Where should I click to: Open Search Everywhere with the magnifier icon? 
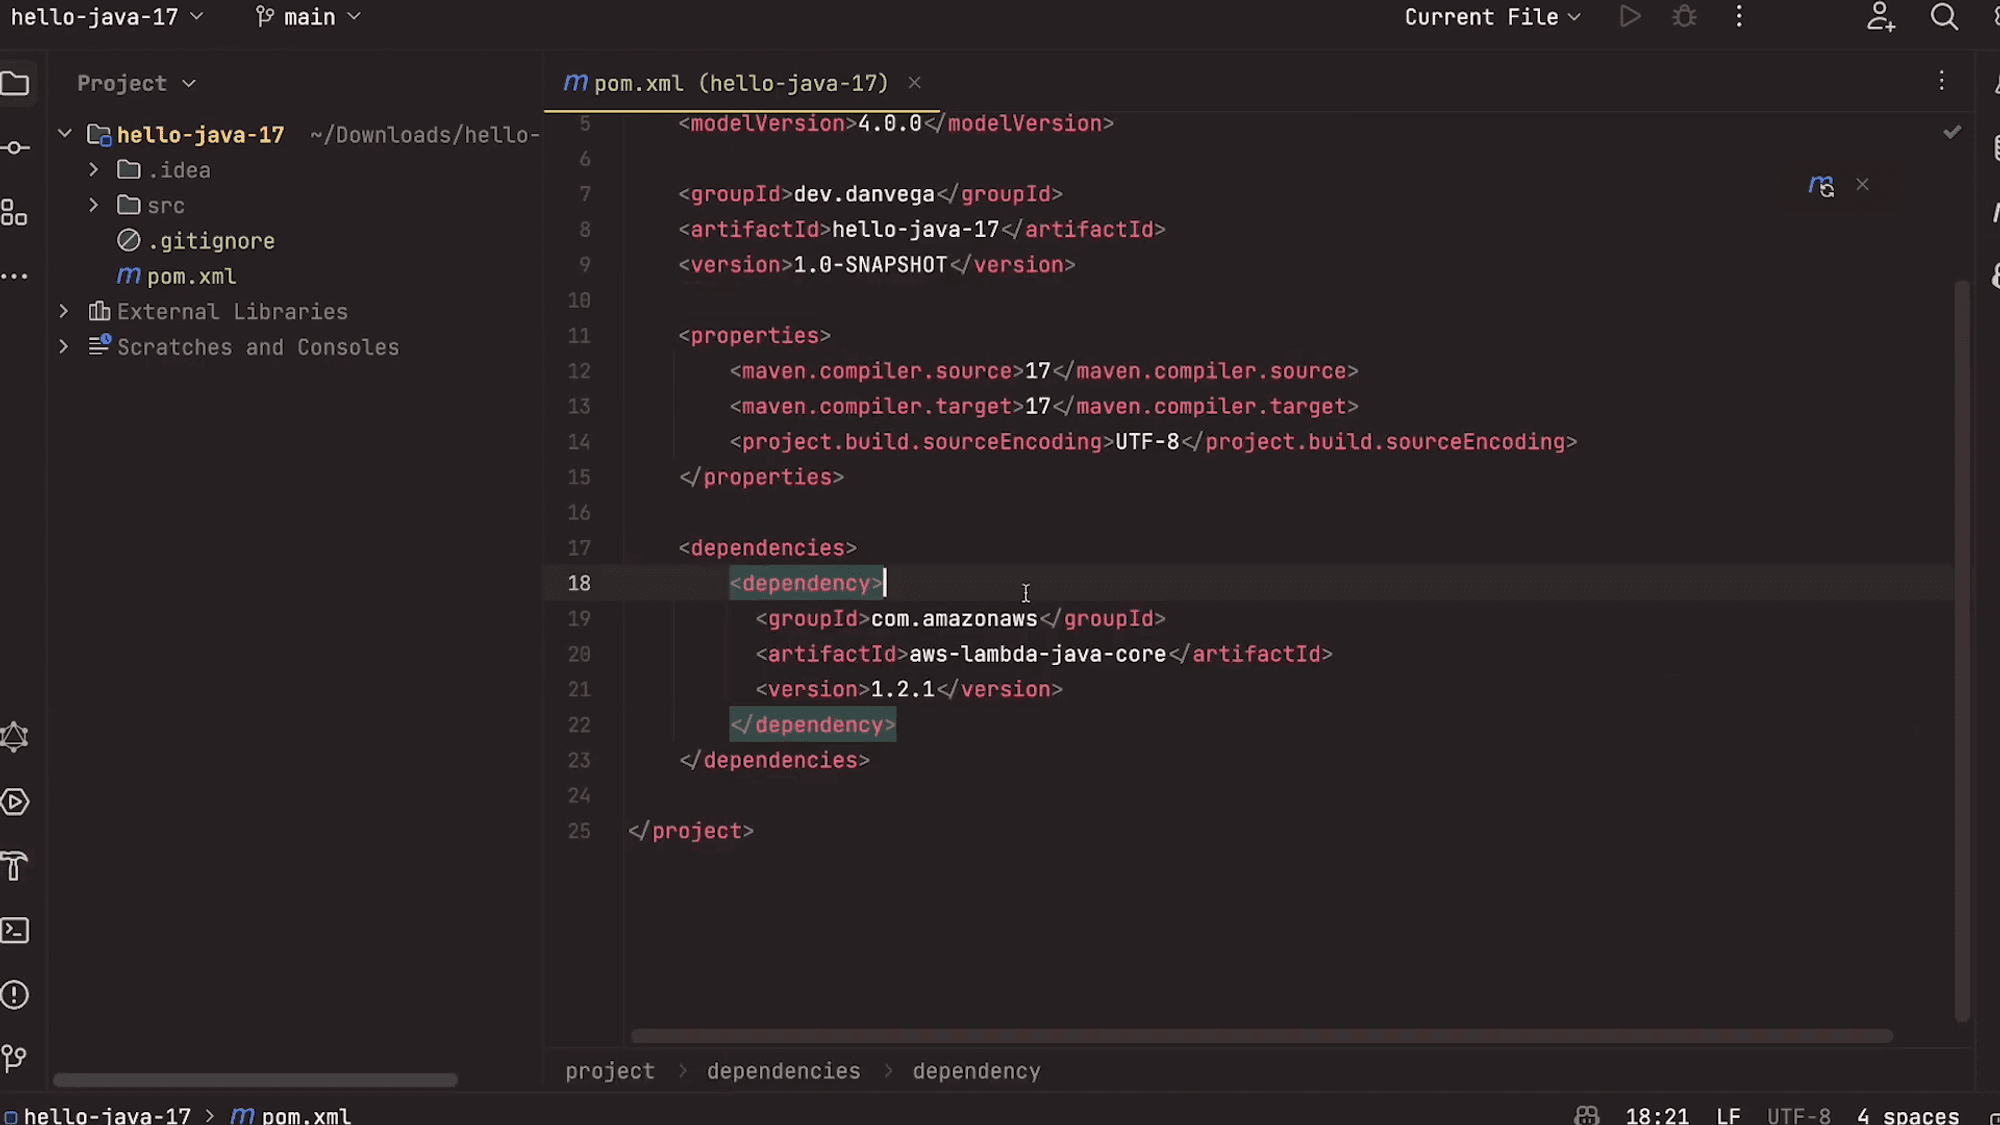point(1943,17)
